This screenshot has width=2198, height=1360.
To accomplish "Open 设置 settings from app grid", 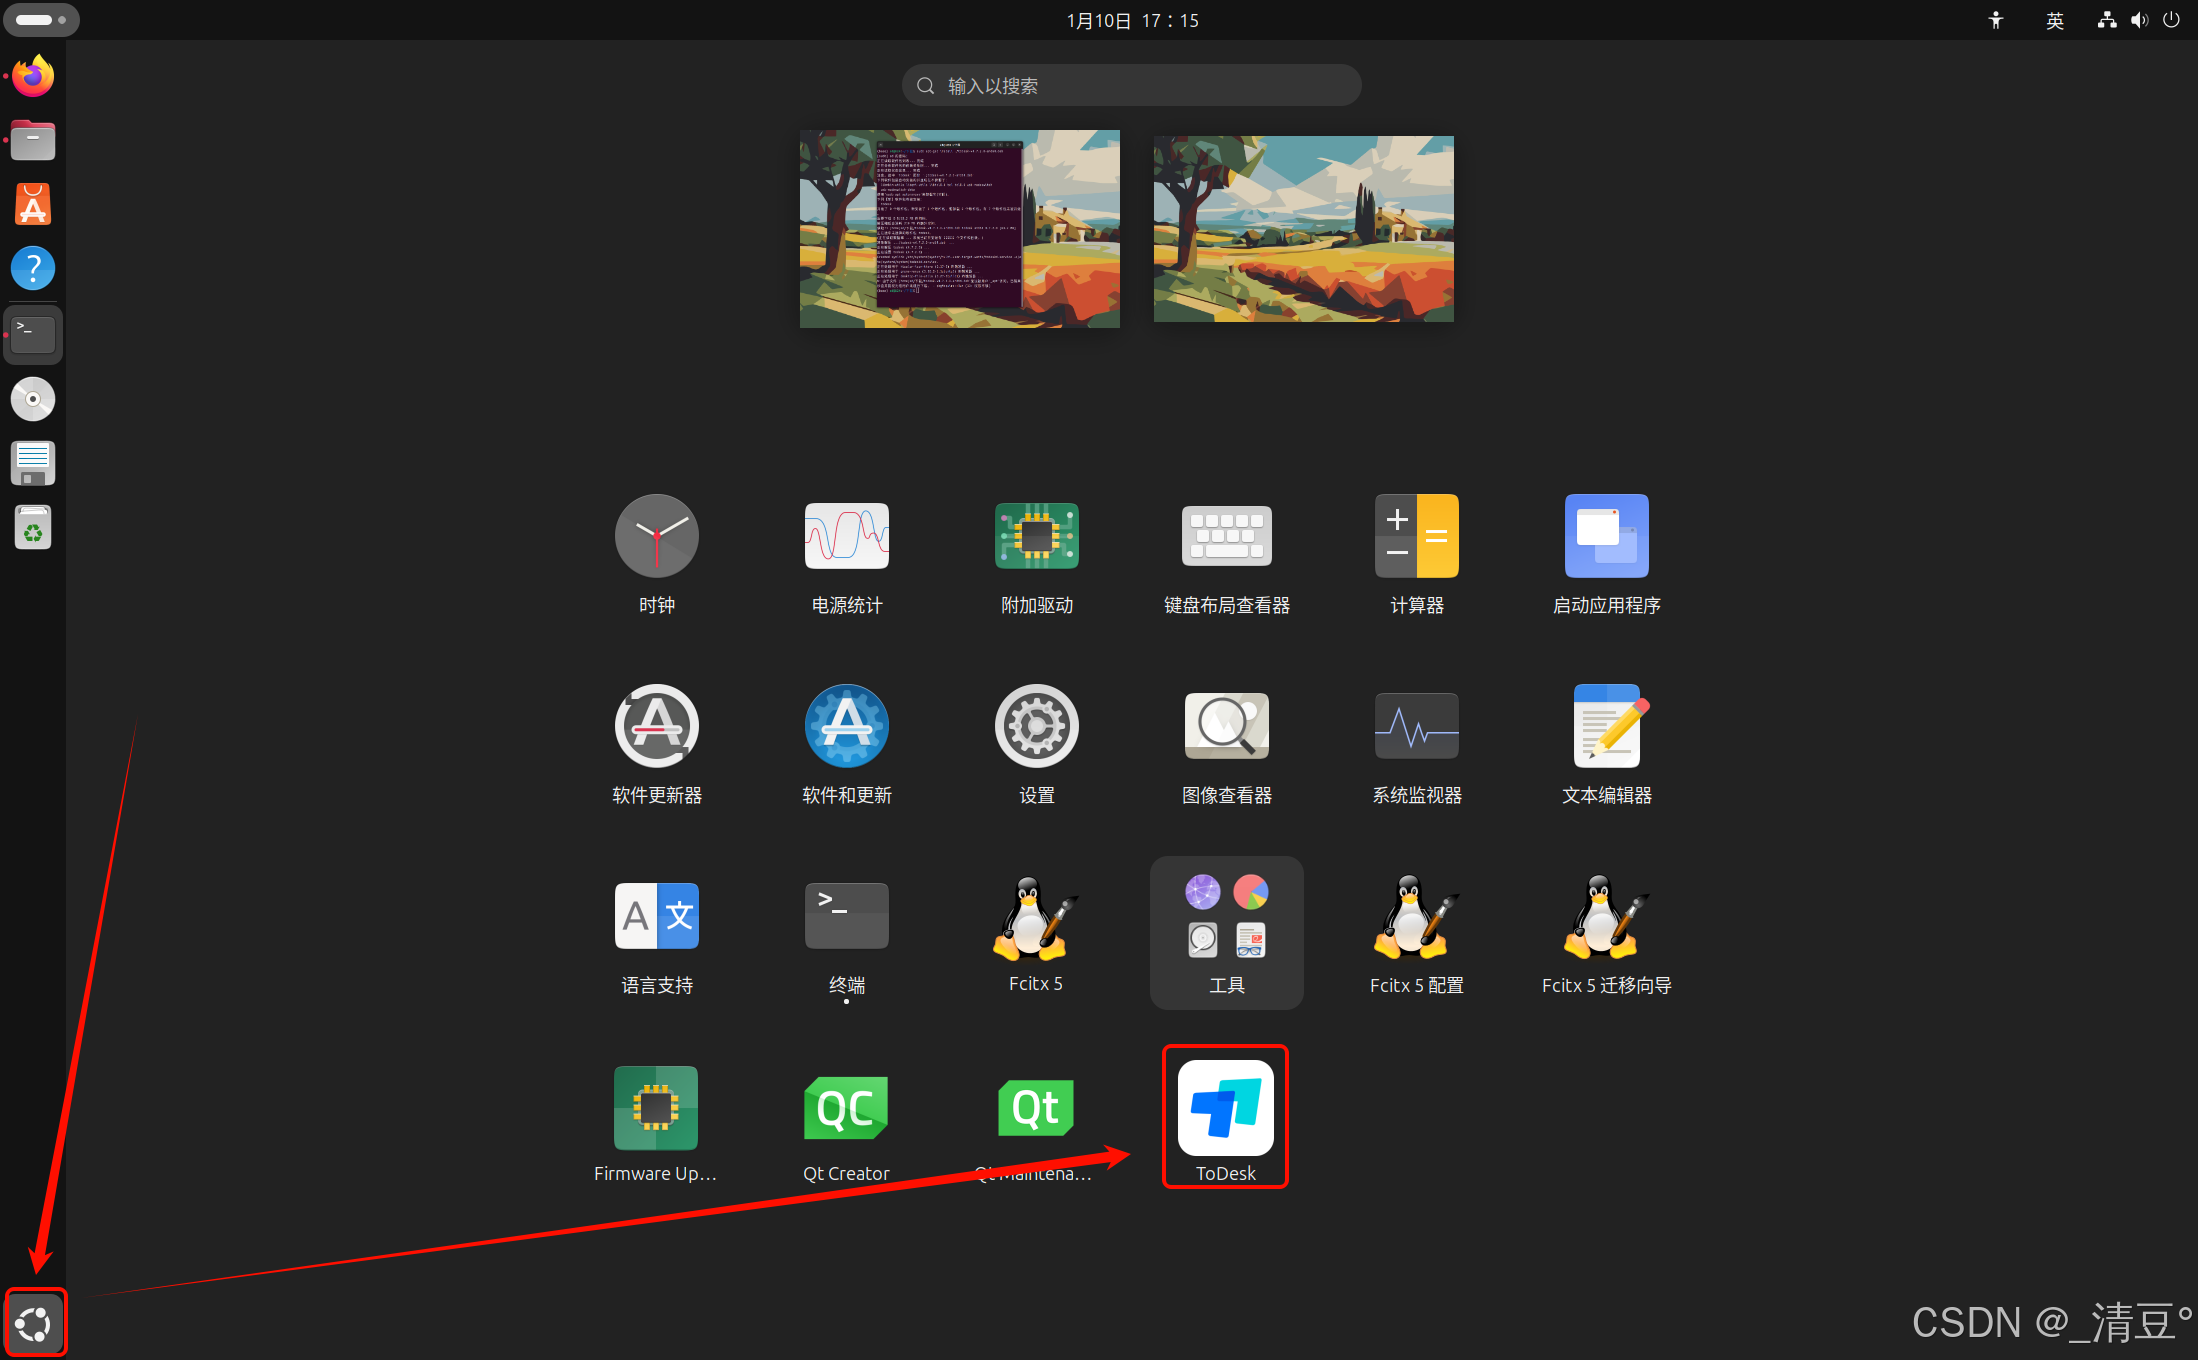I will pos(1036,728).
